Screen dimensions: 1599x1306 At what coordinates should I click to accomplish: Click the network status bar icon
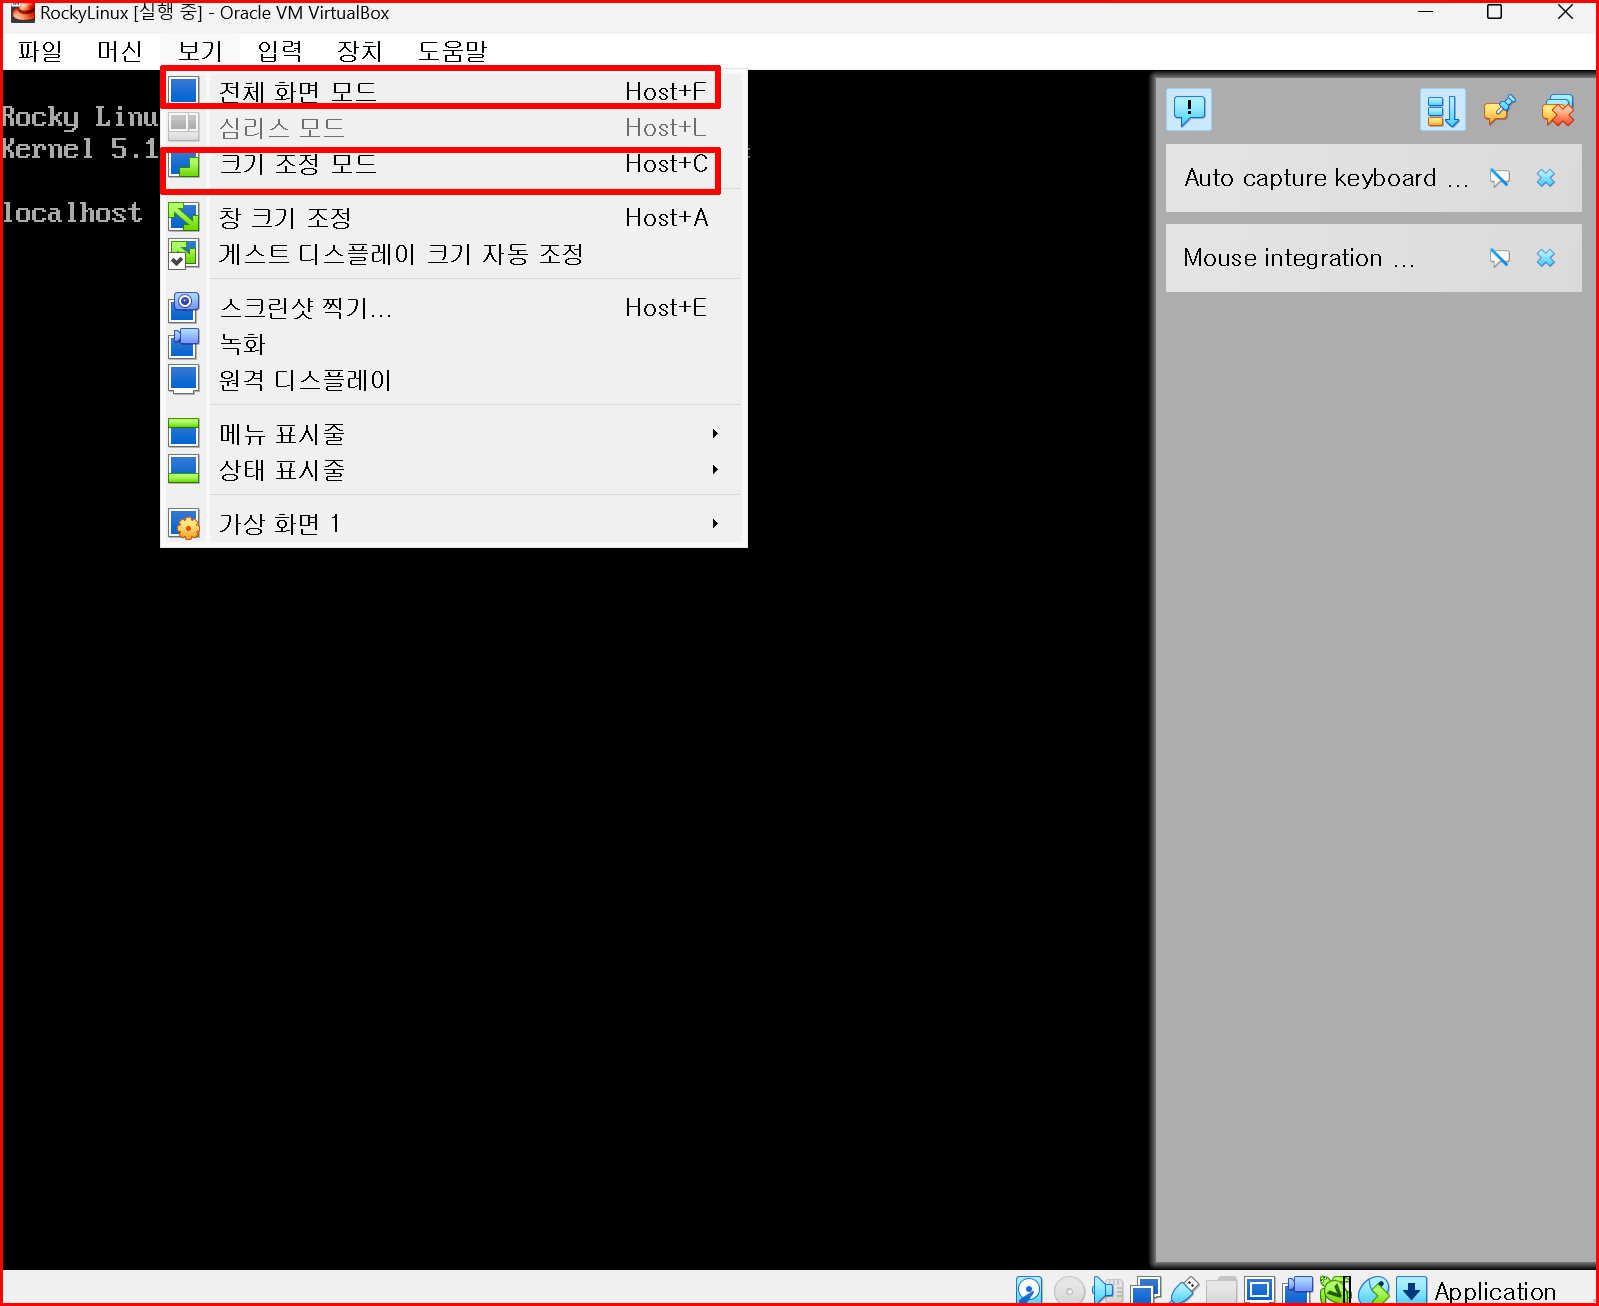tap(1146, 1291)
